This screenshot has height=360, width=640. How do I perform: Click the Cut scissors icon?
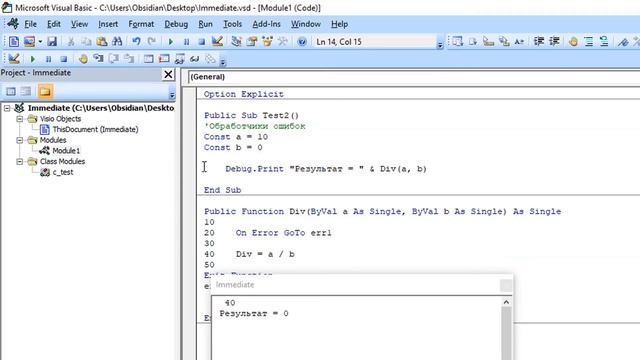(x=71, y=42)
